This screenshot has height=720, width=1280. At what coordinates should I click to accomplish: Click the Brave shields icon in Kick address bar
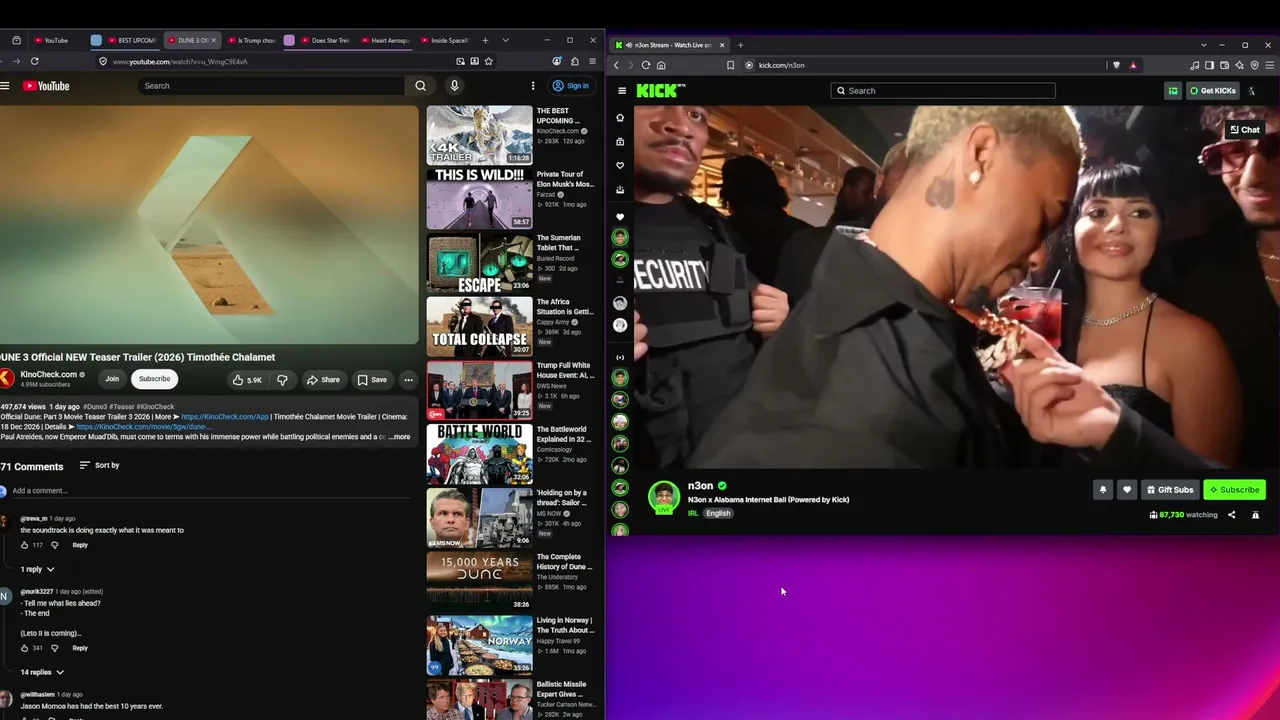[1117, 65]
